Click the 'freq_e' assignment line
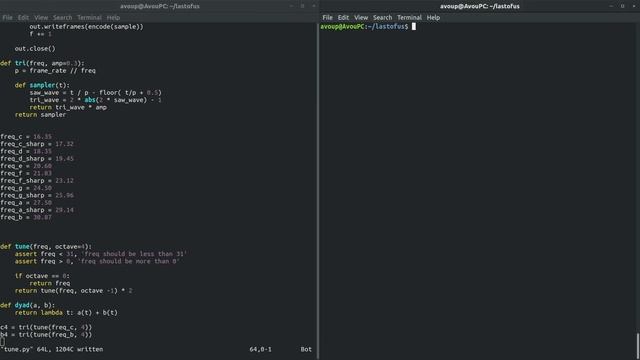 (x=26, y=166)
